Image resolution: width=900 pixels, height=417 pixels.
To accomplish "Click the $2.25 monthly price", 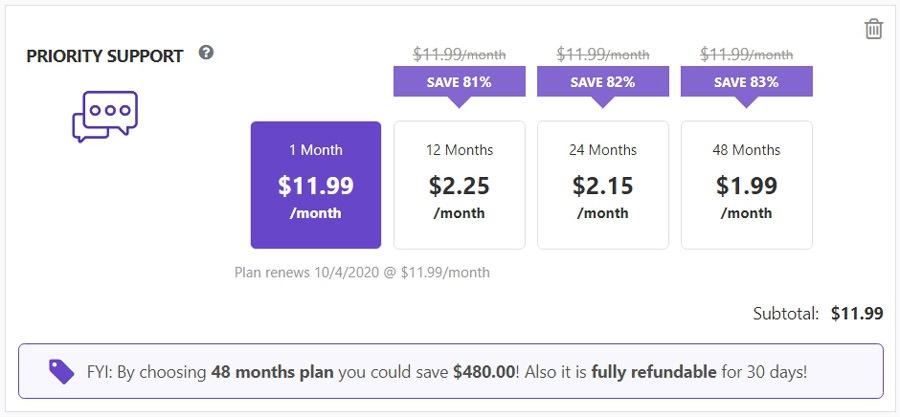I will (459, 186).
